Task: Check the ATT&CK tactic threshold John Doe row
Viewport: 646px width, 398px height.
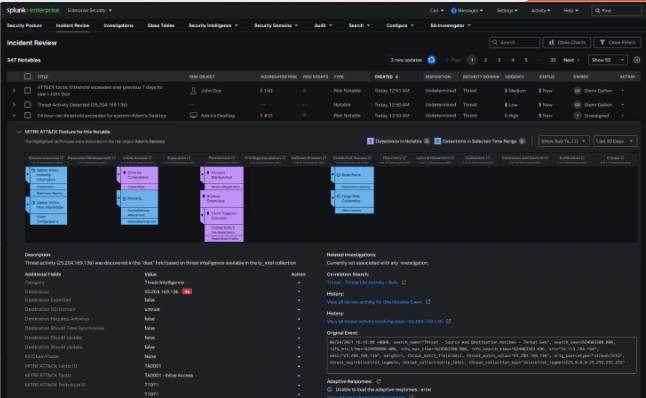Action: tap(28, 91)
